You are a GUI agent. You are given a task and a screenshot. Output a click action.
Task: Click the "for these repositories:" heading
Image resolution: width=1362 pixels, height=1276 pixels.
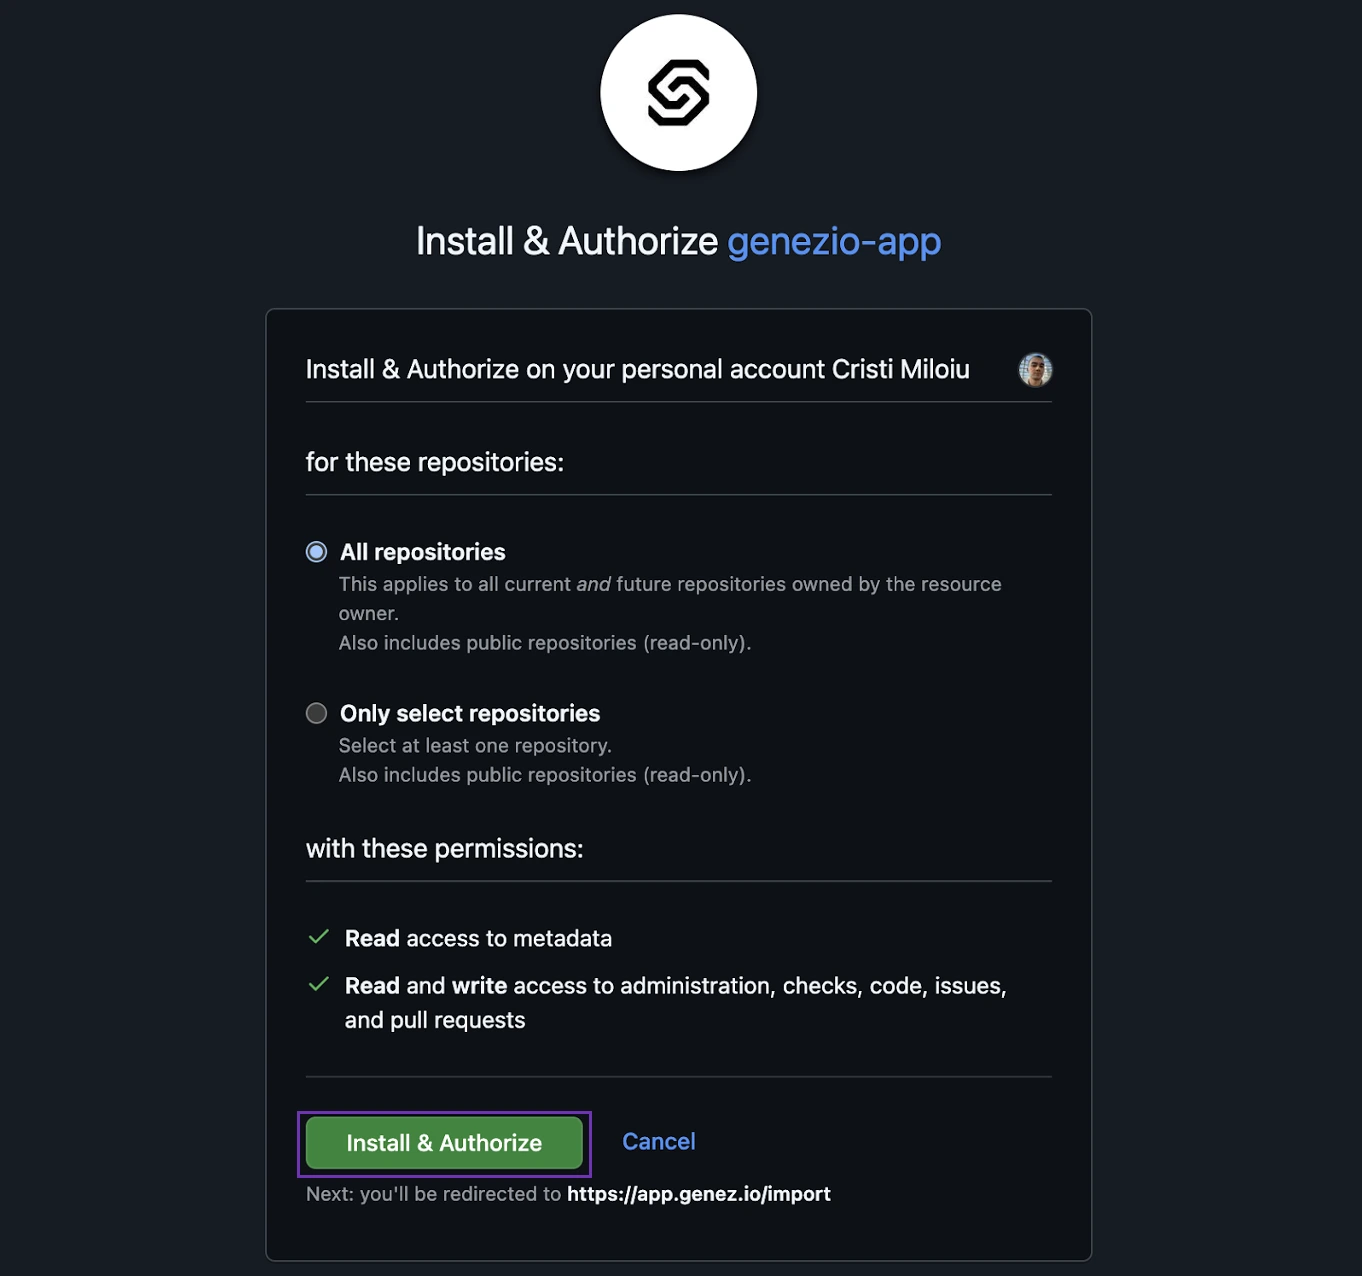point(435,462)
